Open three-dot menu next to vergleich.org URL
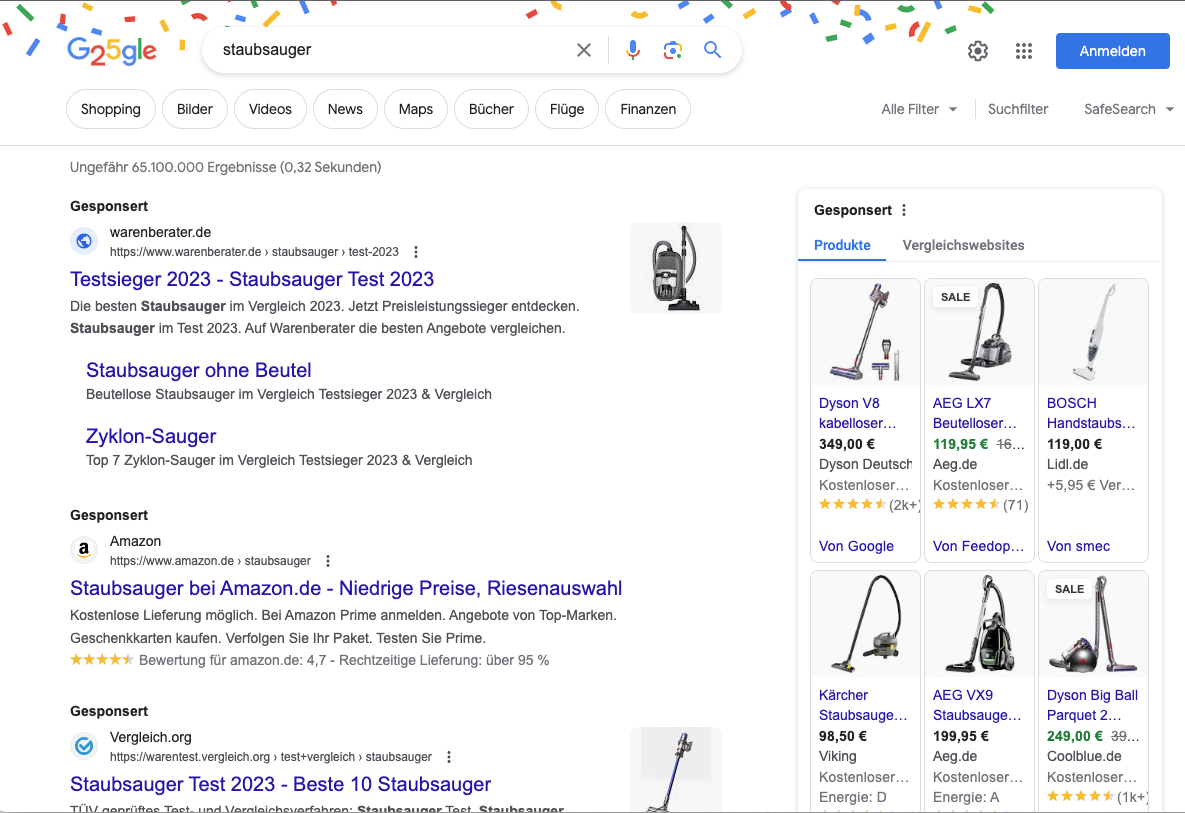 click(x=449, y=756)
